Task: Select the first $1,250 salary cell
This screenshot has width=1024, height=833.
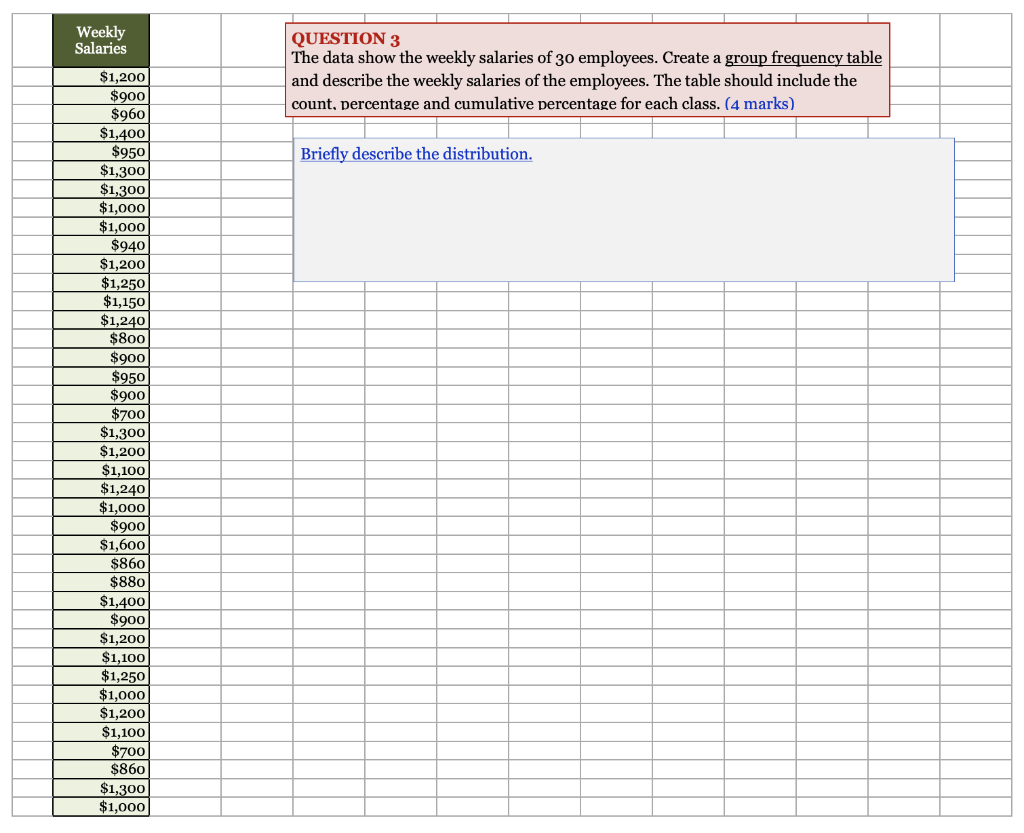Action: pos(100,283)
